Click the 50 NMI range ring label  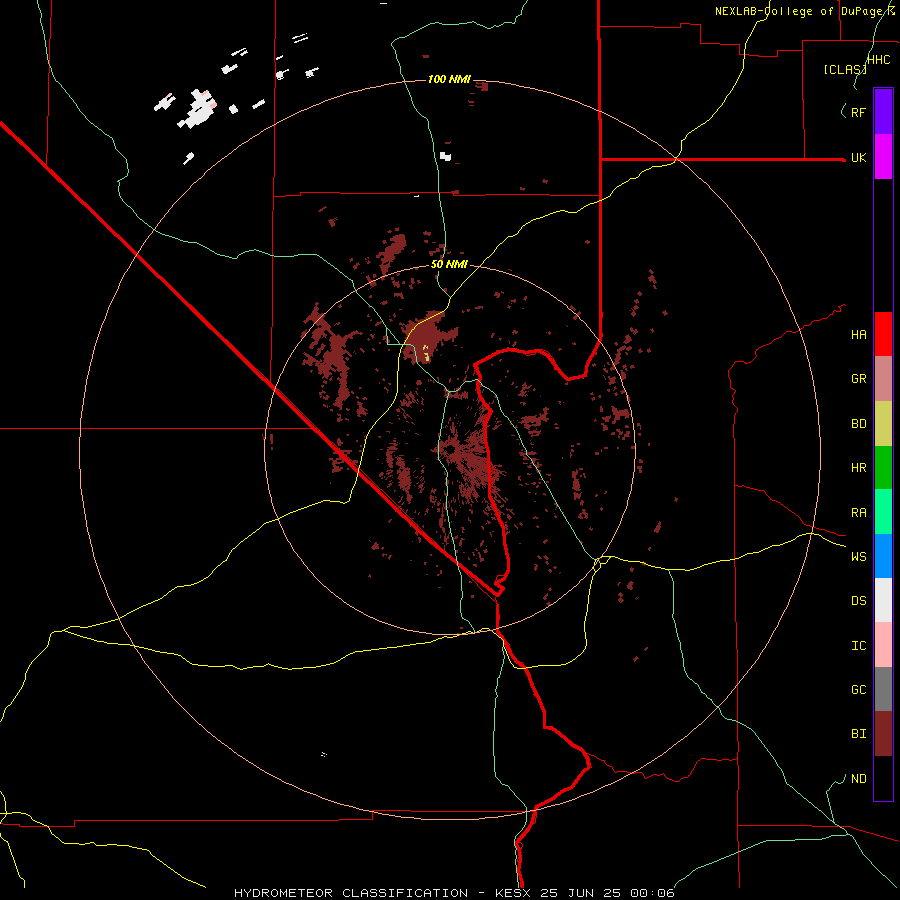pos(449,264)
